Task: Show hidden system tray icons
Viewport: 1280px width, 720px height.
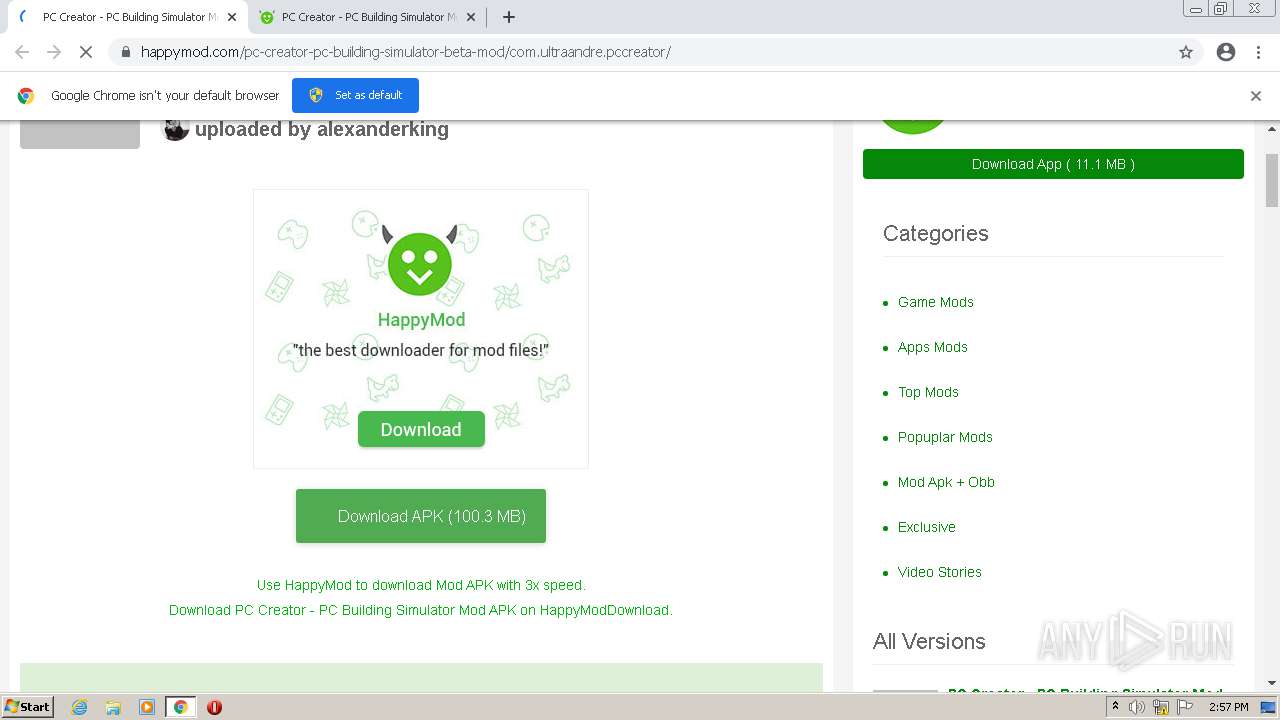Action: [1115, 707]
